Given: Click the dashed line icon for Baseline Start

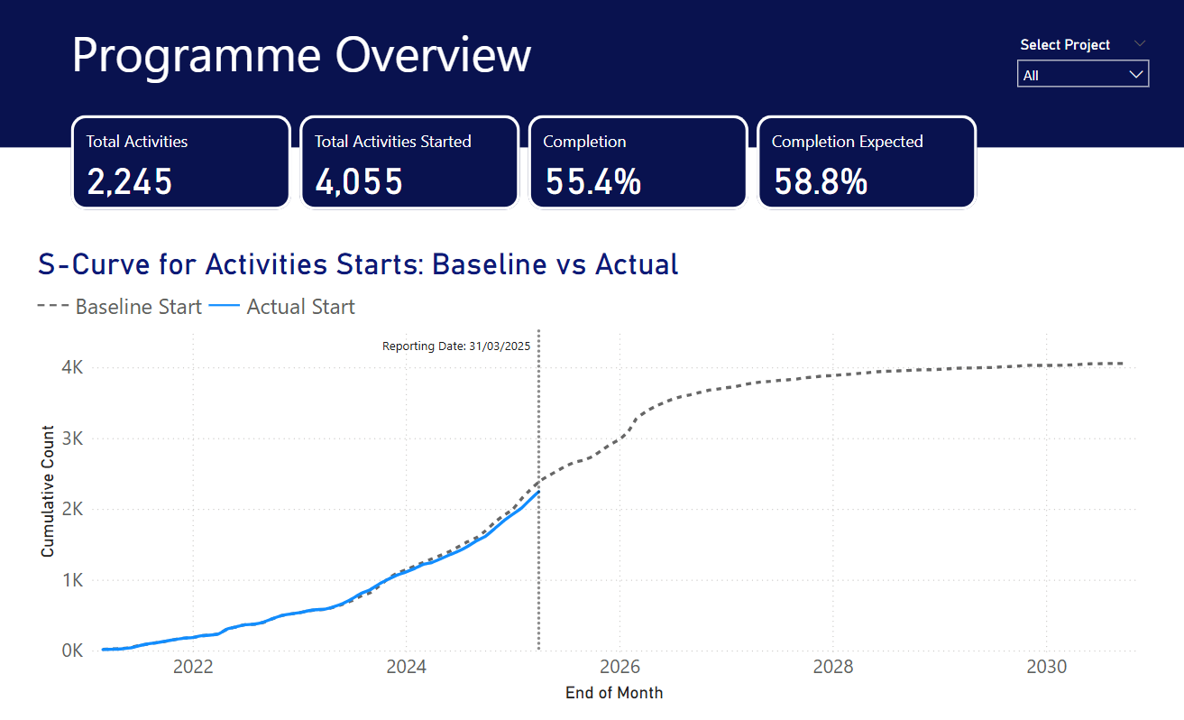Looking at the screenshot, I should pyautogui.click(x=52, y=307).
